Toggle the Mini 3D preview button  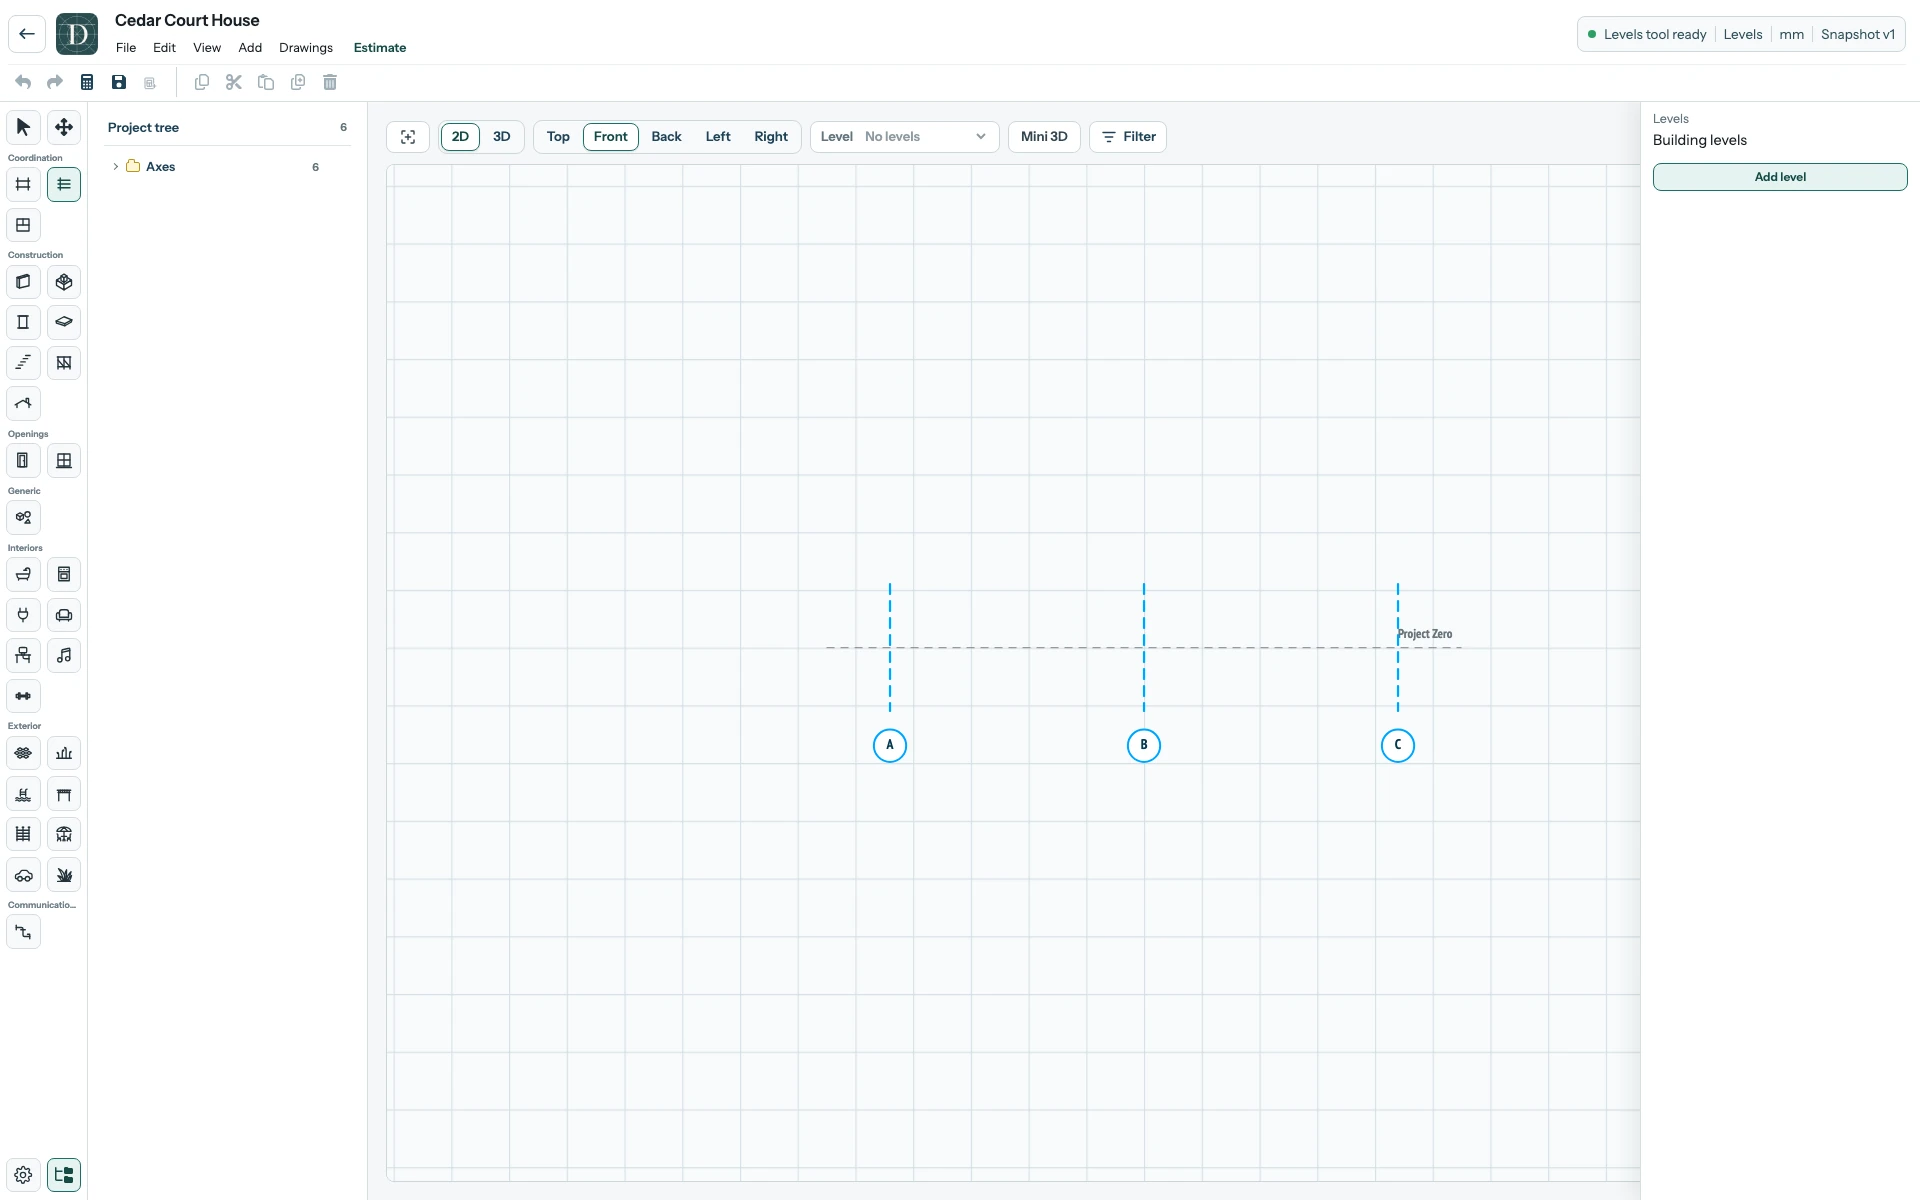coord(1044,137)
